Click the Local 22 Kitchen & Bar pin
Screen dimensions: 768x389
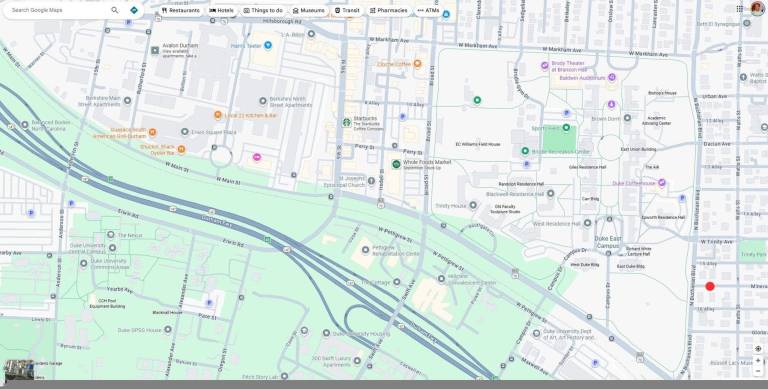[217, 115]
